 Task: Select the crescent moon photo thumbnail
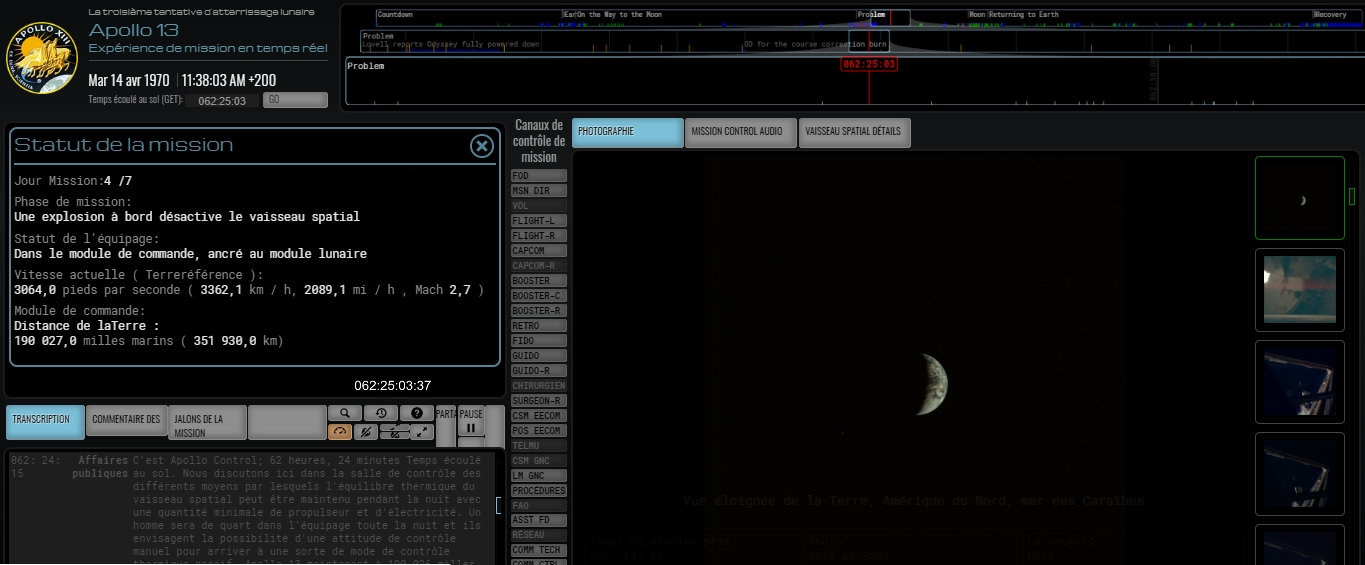1299,199
